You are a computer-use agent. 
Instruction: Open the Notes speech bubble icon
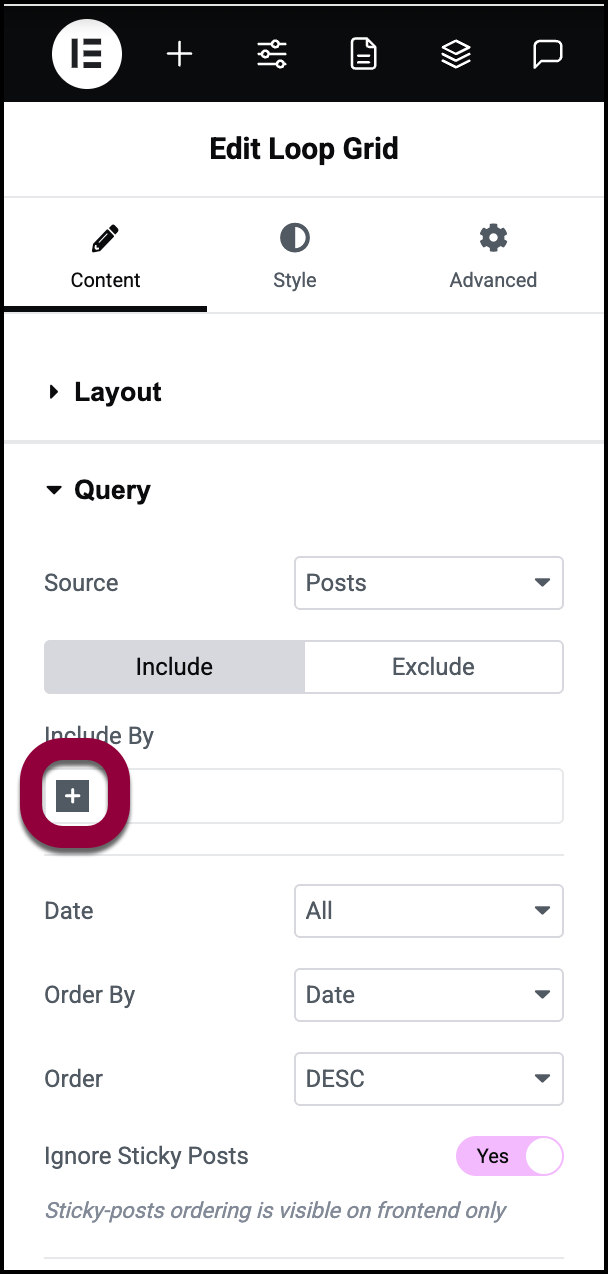pos(547,54)
